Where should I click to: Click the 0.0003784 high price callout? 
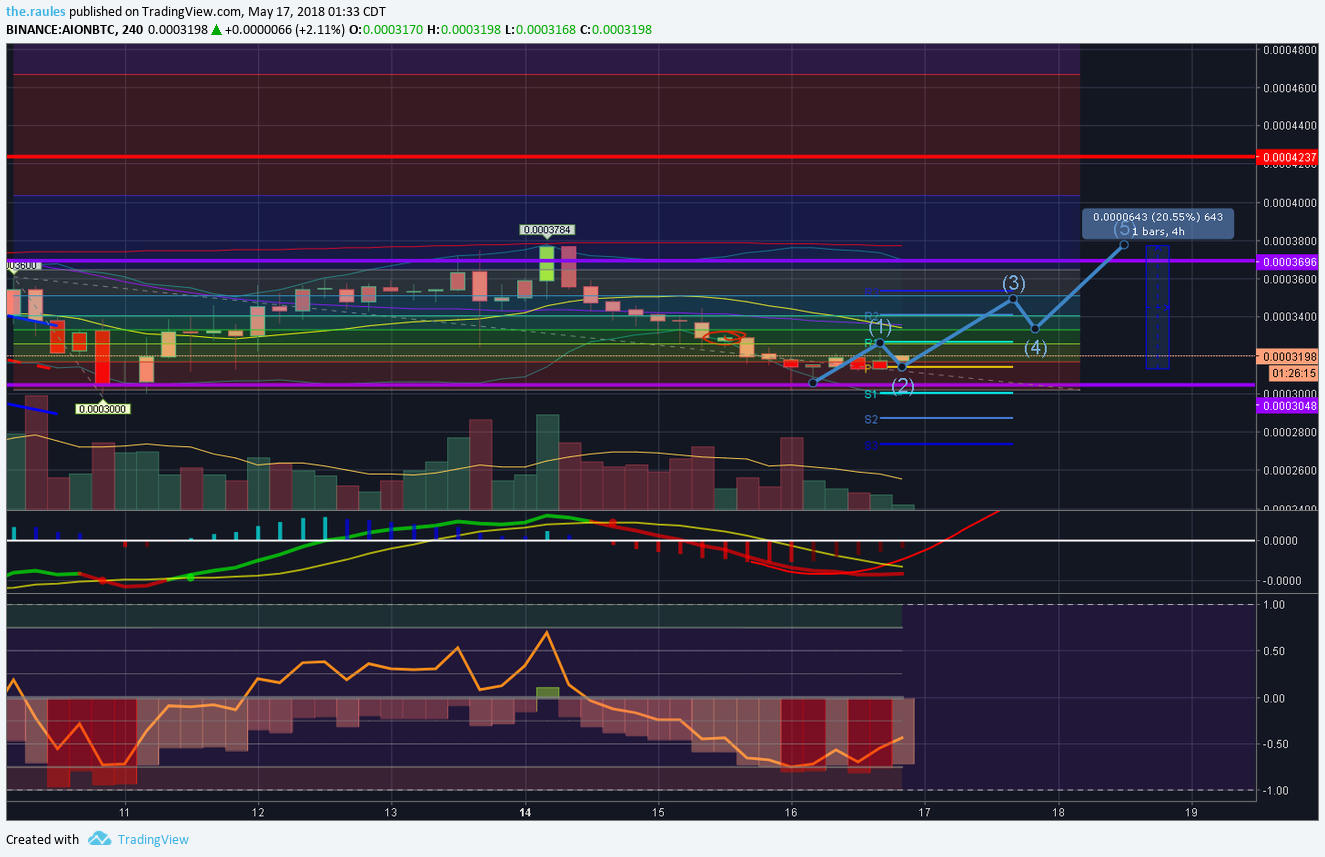tap(547, 230)
